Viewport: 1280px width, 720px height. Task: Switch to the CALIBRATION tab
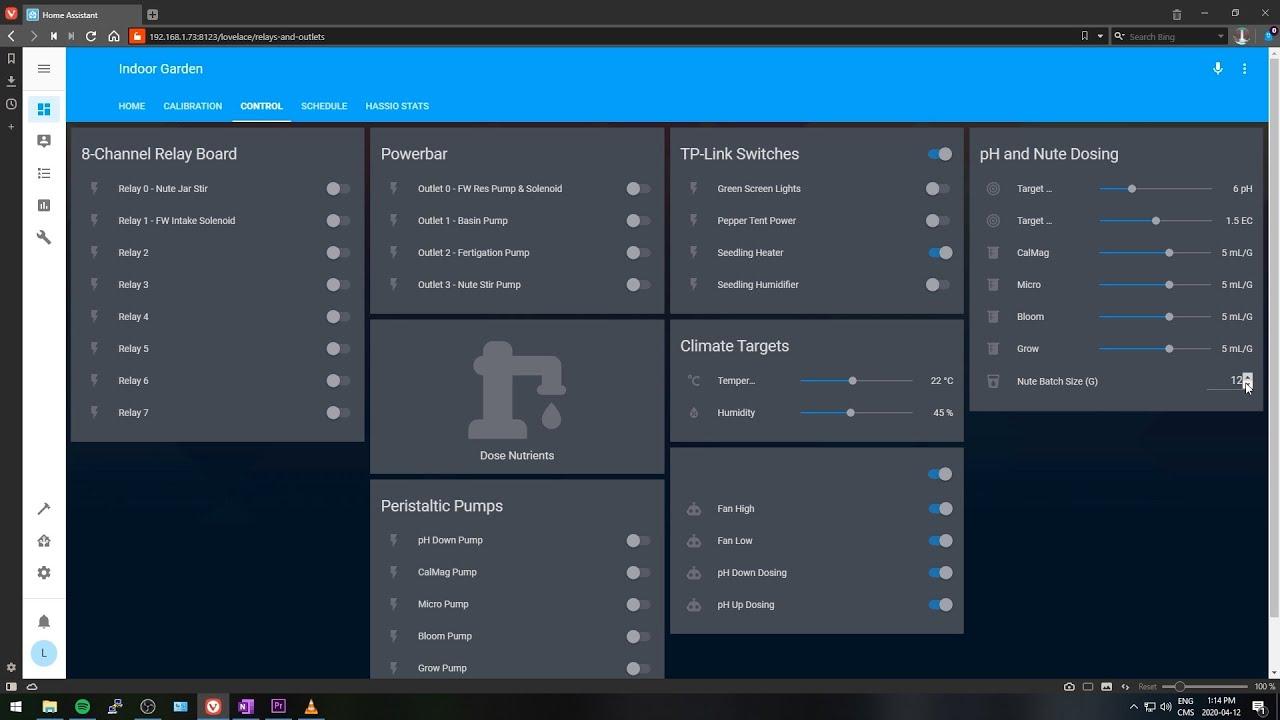pos(193,106)
